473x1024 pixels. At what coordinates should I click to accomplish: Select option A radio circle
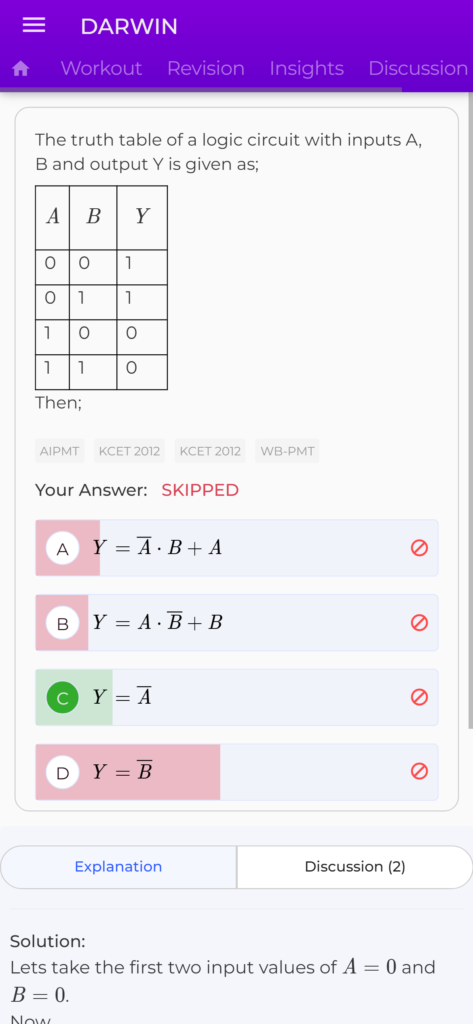[63, 549]
